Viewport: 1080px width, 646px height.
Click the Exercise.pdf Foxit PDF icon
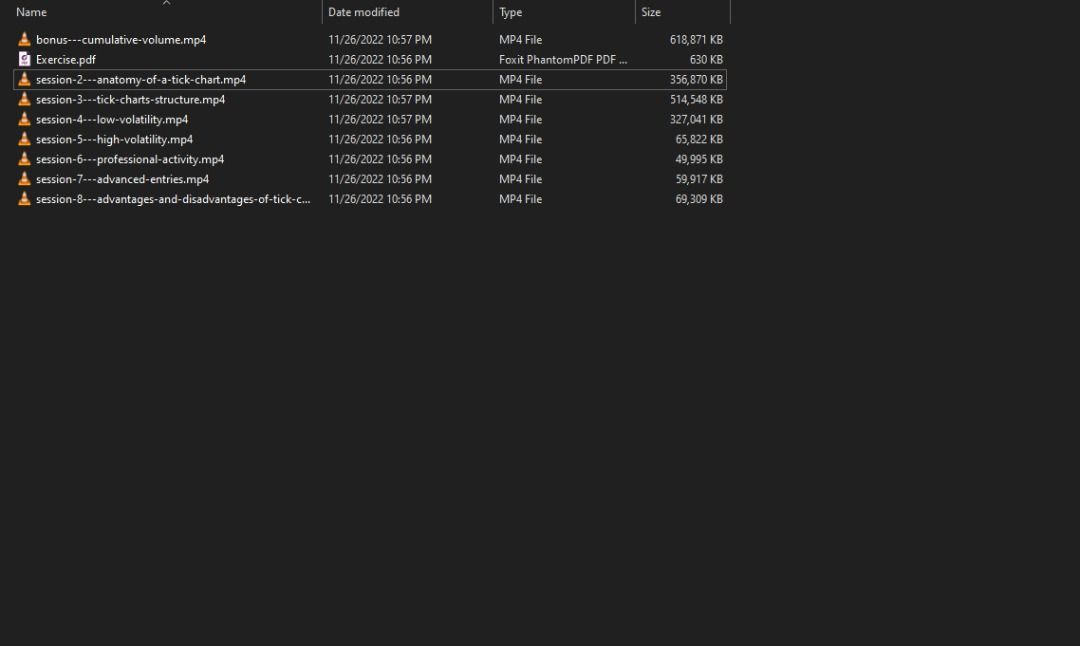point(25,60)
